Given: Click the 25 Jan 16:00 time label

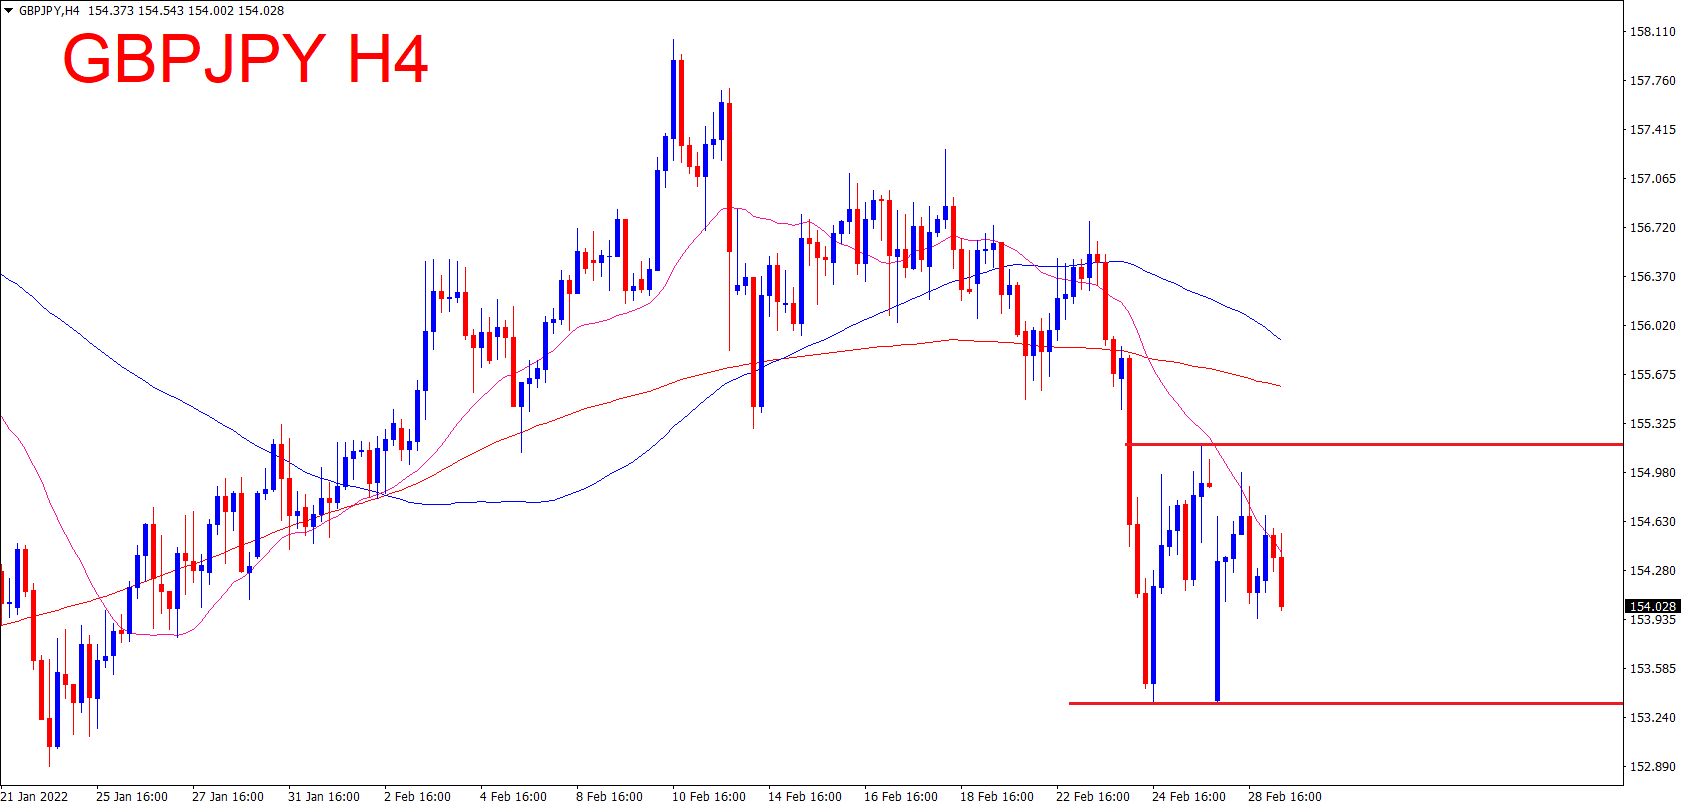Looking at the screenshot, I should (x=132, y=797).
